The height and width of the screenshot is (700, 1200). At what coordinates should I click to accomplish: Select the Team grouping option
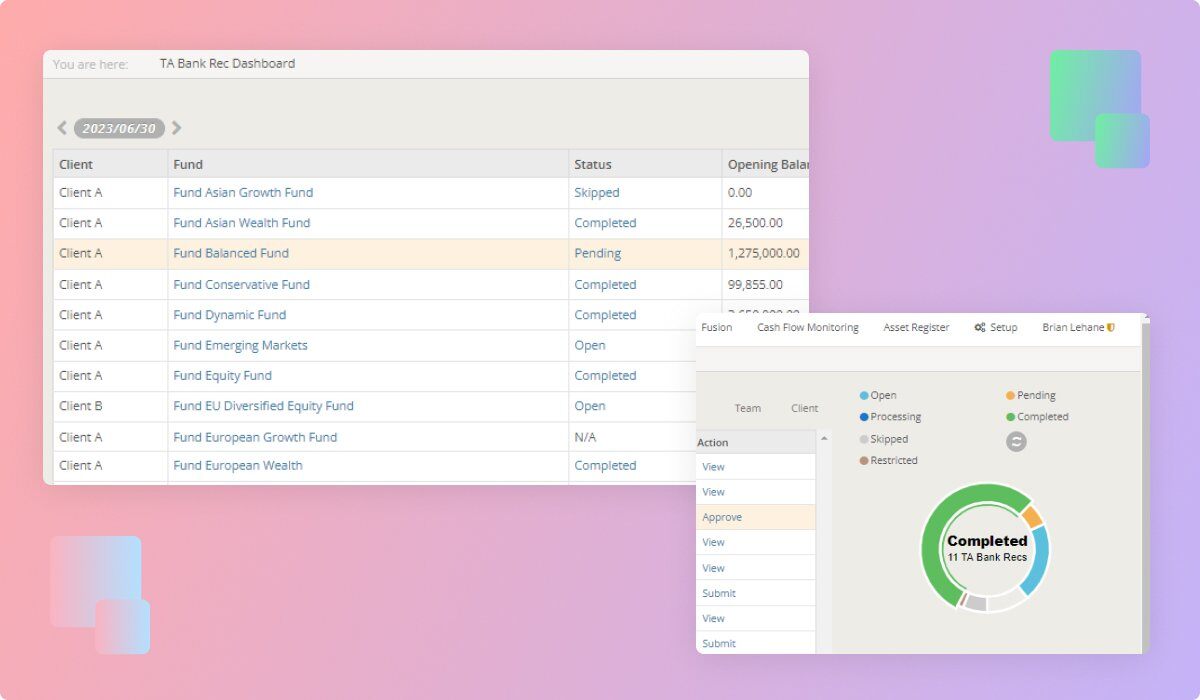pyautogui.click(x=747, y=408)
